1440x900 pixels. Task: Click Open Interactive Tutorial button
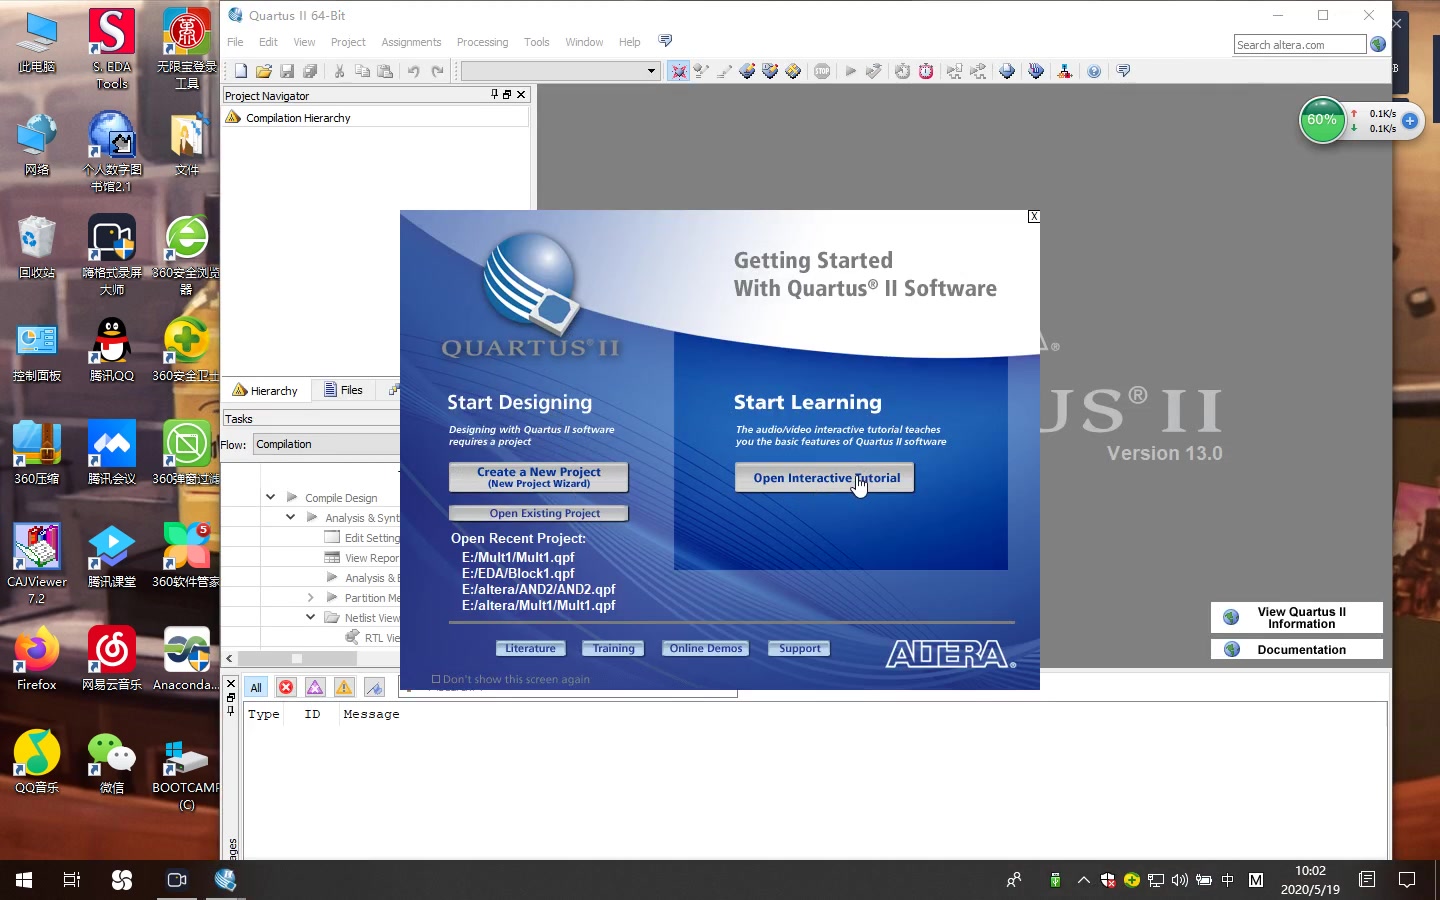coord(825,478)
